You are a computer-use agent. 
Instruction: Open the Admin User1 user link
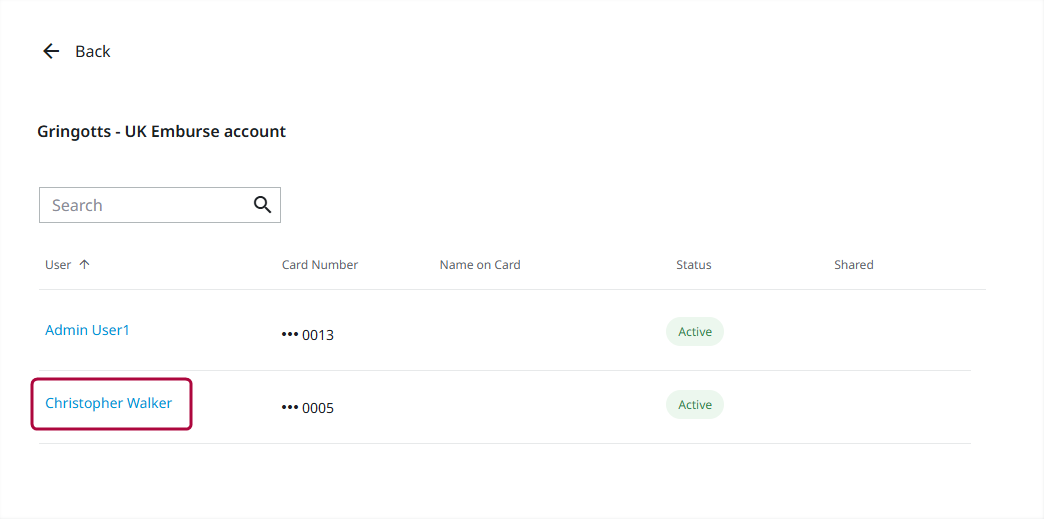coord(87,330)
